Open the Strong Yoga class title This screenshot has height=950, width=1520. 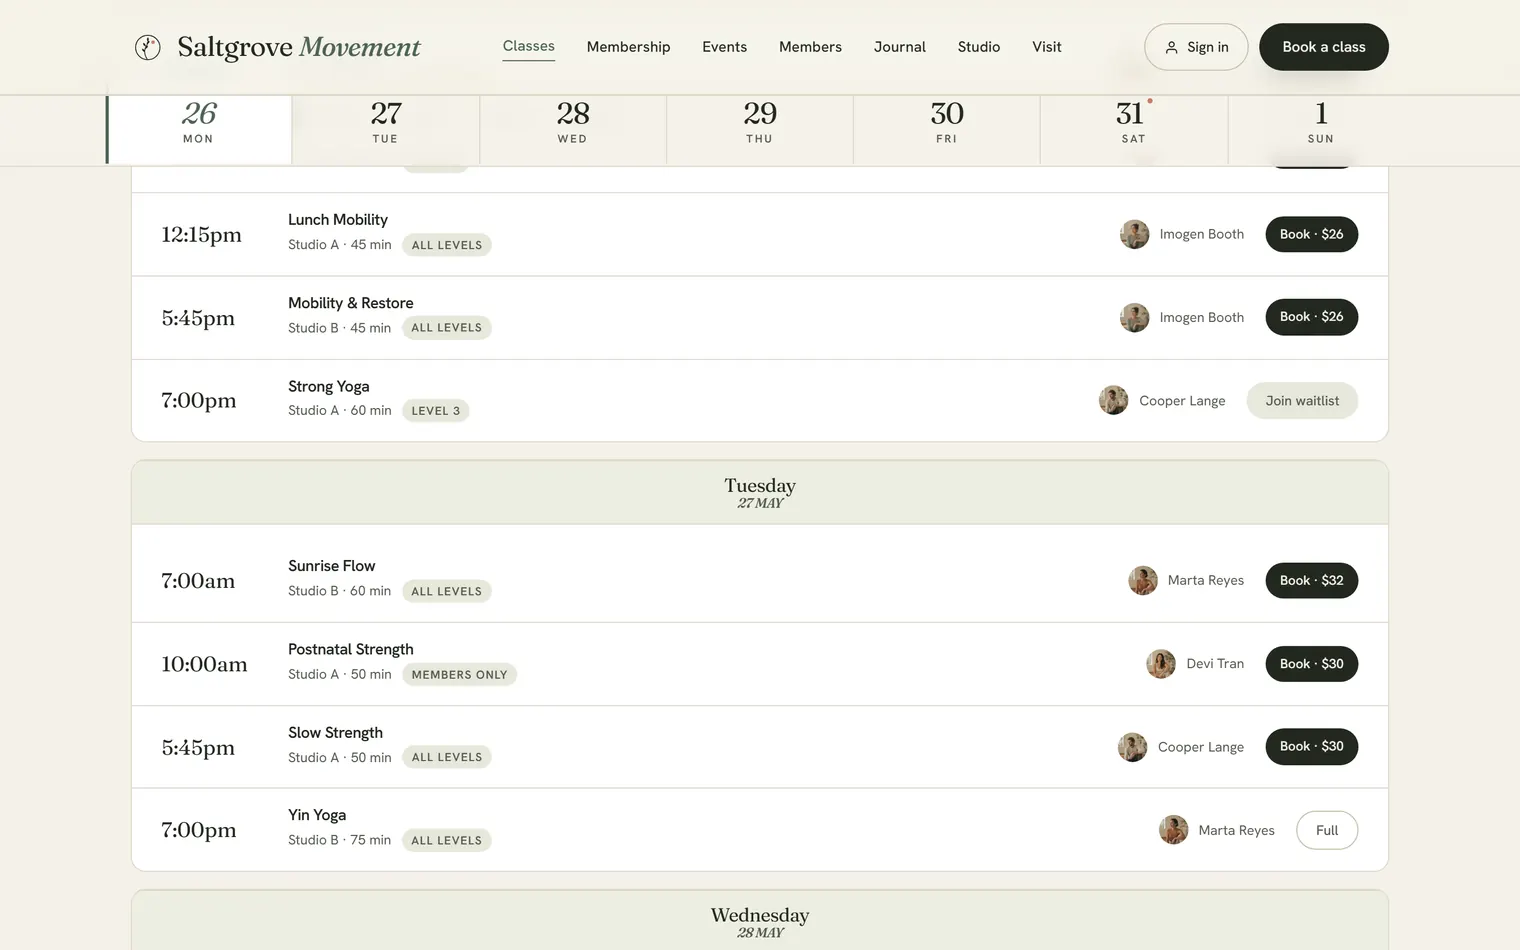[x=329, y=386]
